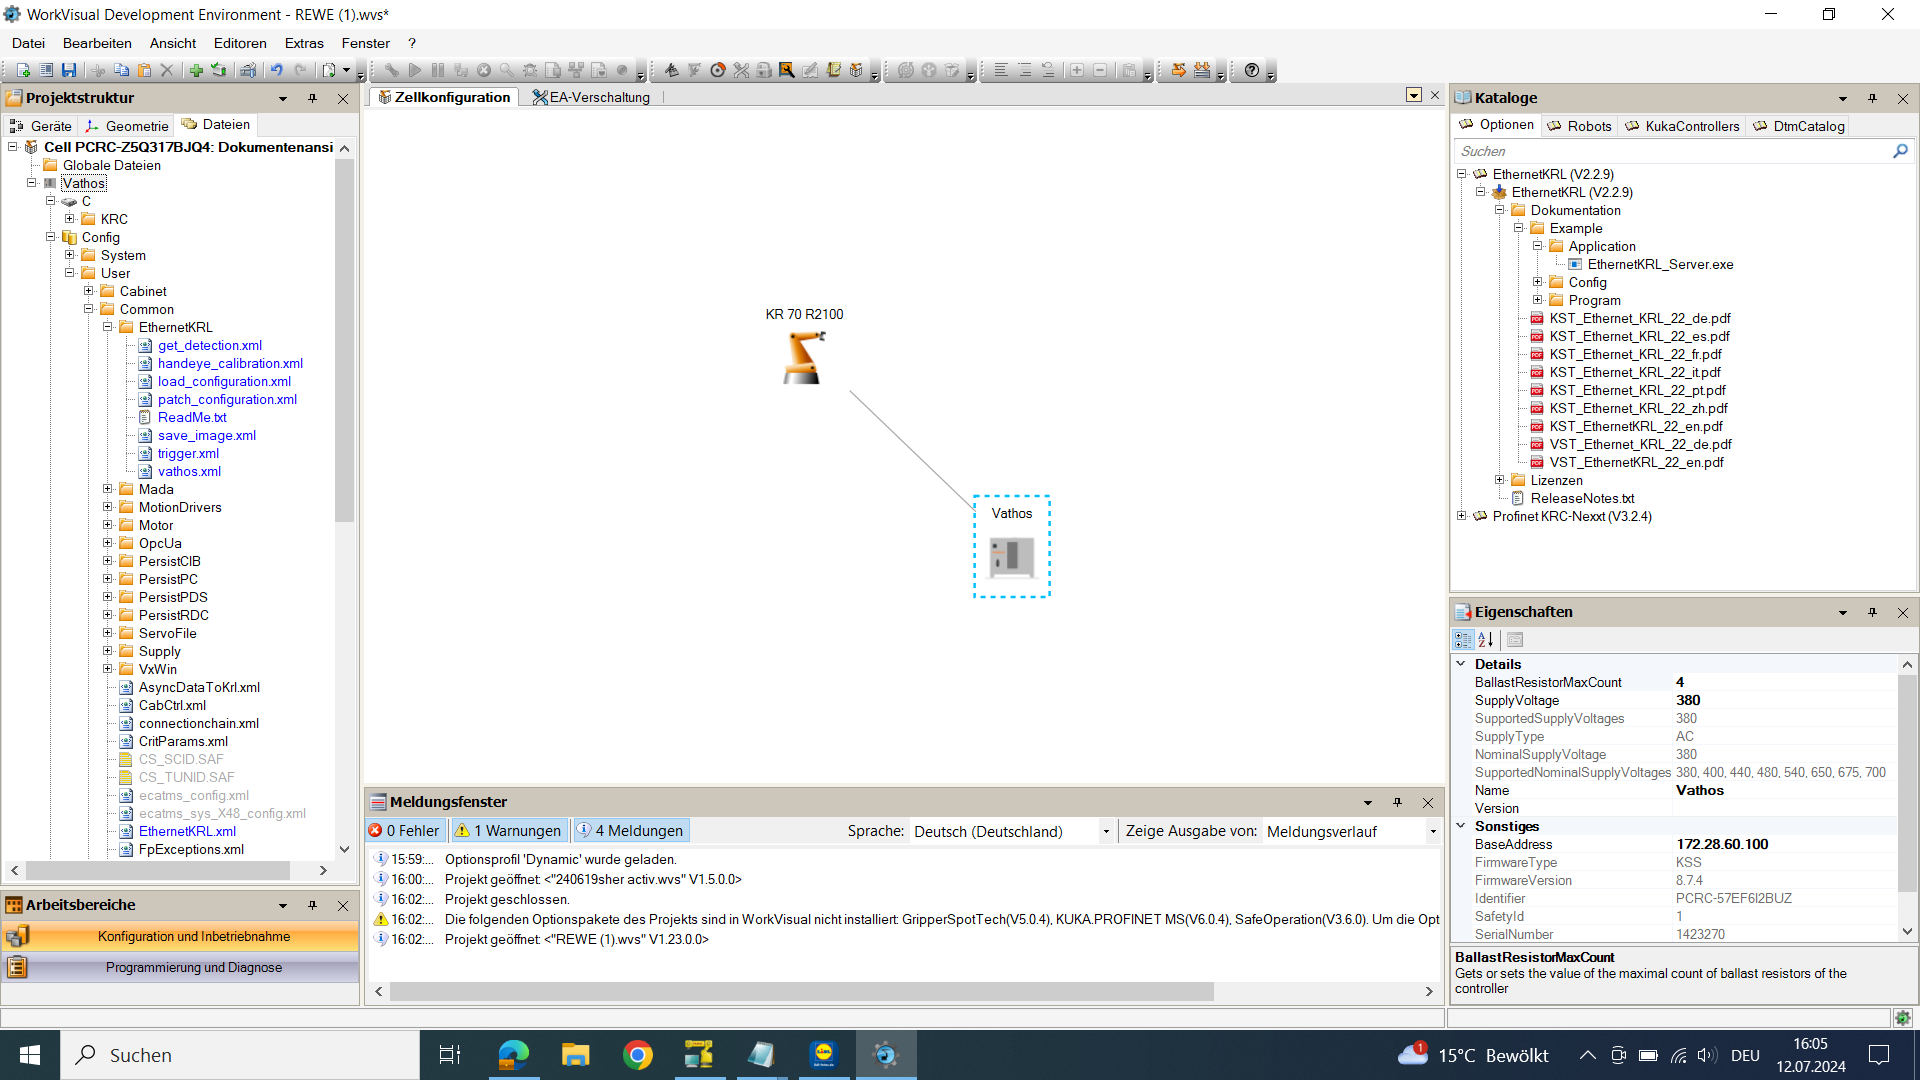1920x1080 pixels.
Task: Select the Vathos controller icon in cell
Action: [x=1011, y=556]
